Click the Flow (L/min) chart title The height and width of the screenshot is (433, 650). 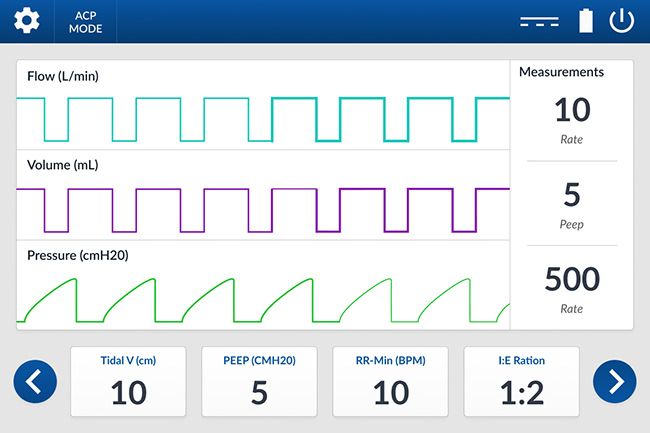coord(62,76)
